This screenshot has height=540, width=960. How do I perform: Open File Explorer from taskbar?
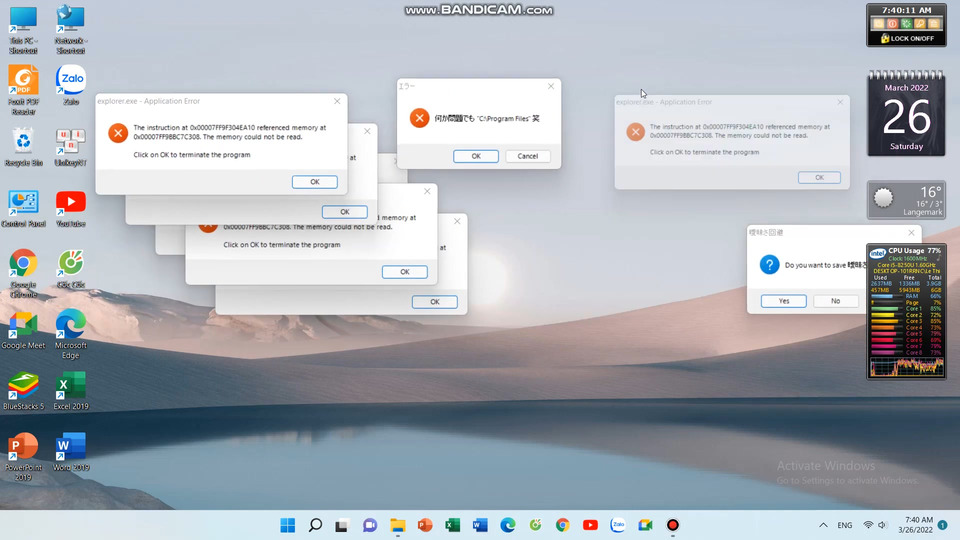(x=398, y=525)
